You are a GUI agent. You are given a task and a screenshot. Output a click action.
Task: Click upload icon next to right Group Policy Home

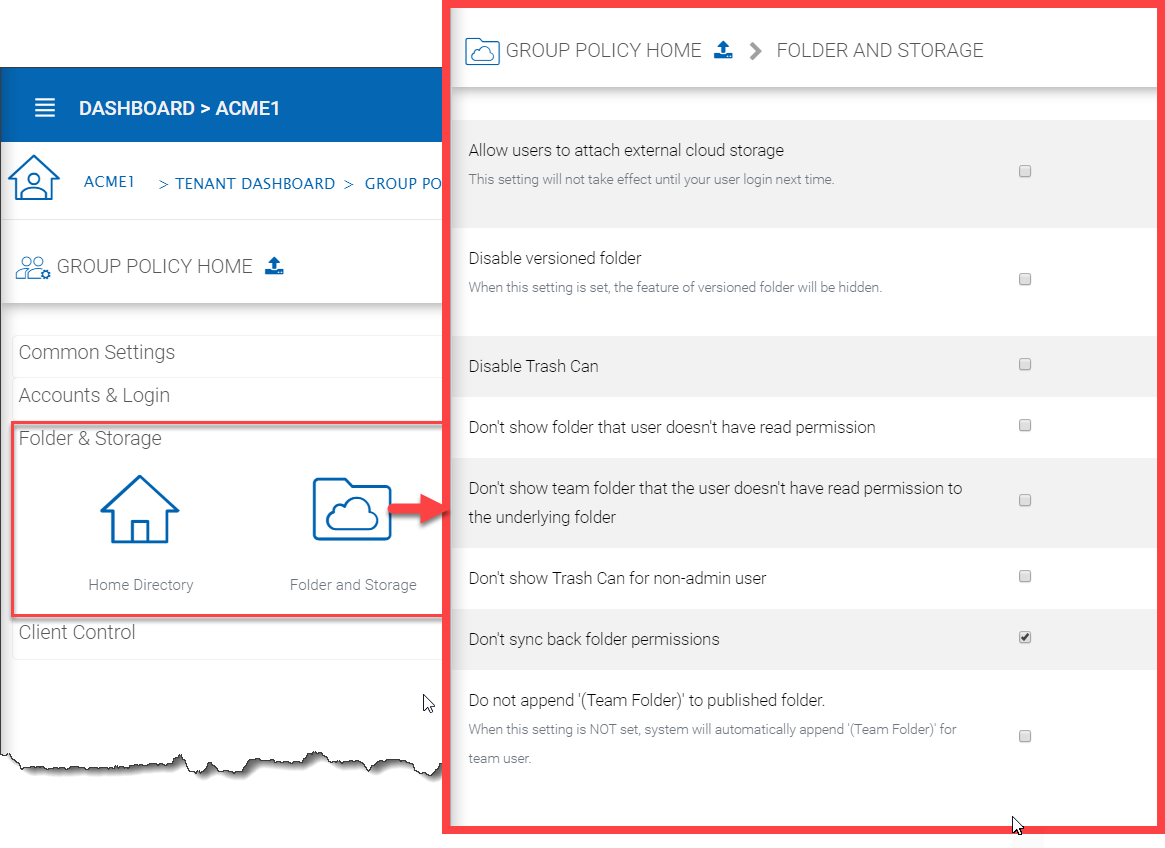point(723,50)
